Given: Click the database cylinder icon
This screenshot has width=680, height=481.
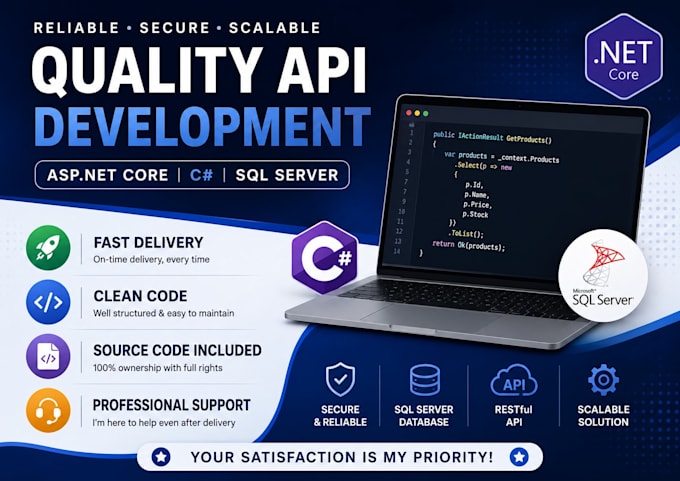Looking at the screenshot, I should pos(425,380).
